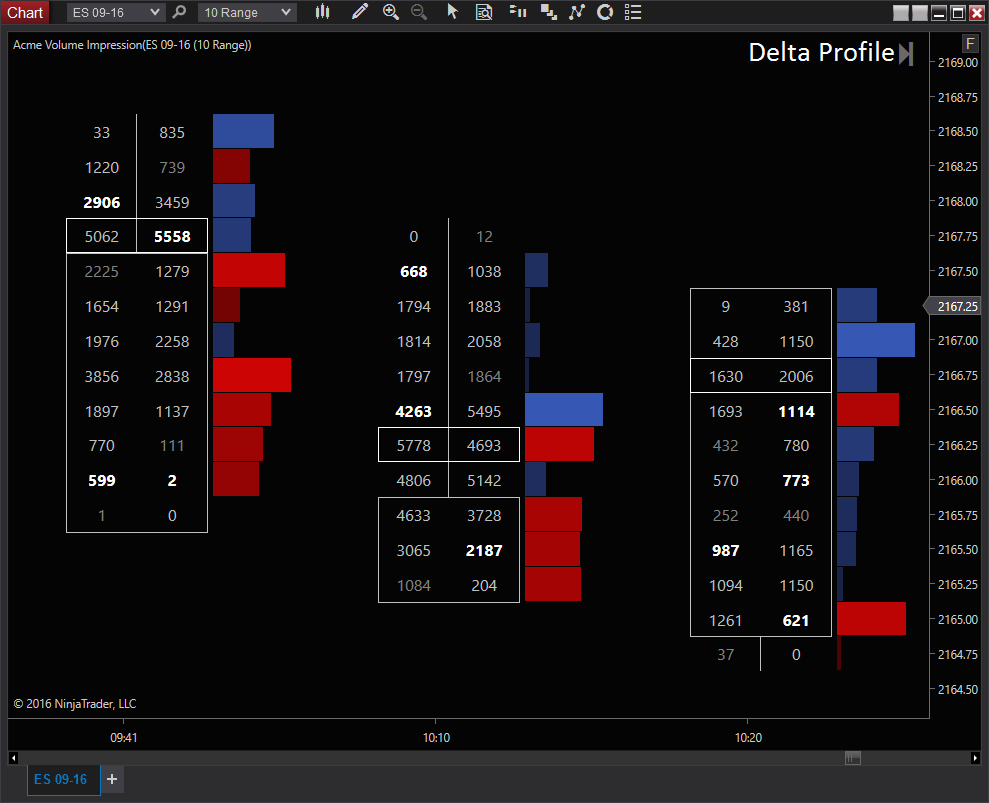This screenshot has height=803, width=989.
Task: Click the 4633 volume cell
Action: pyautogui.click(x=414, y=516)
